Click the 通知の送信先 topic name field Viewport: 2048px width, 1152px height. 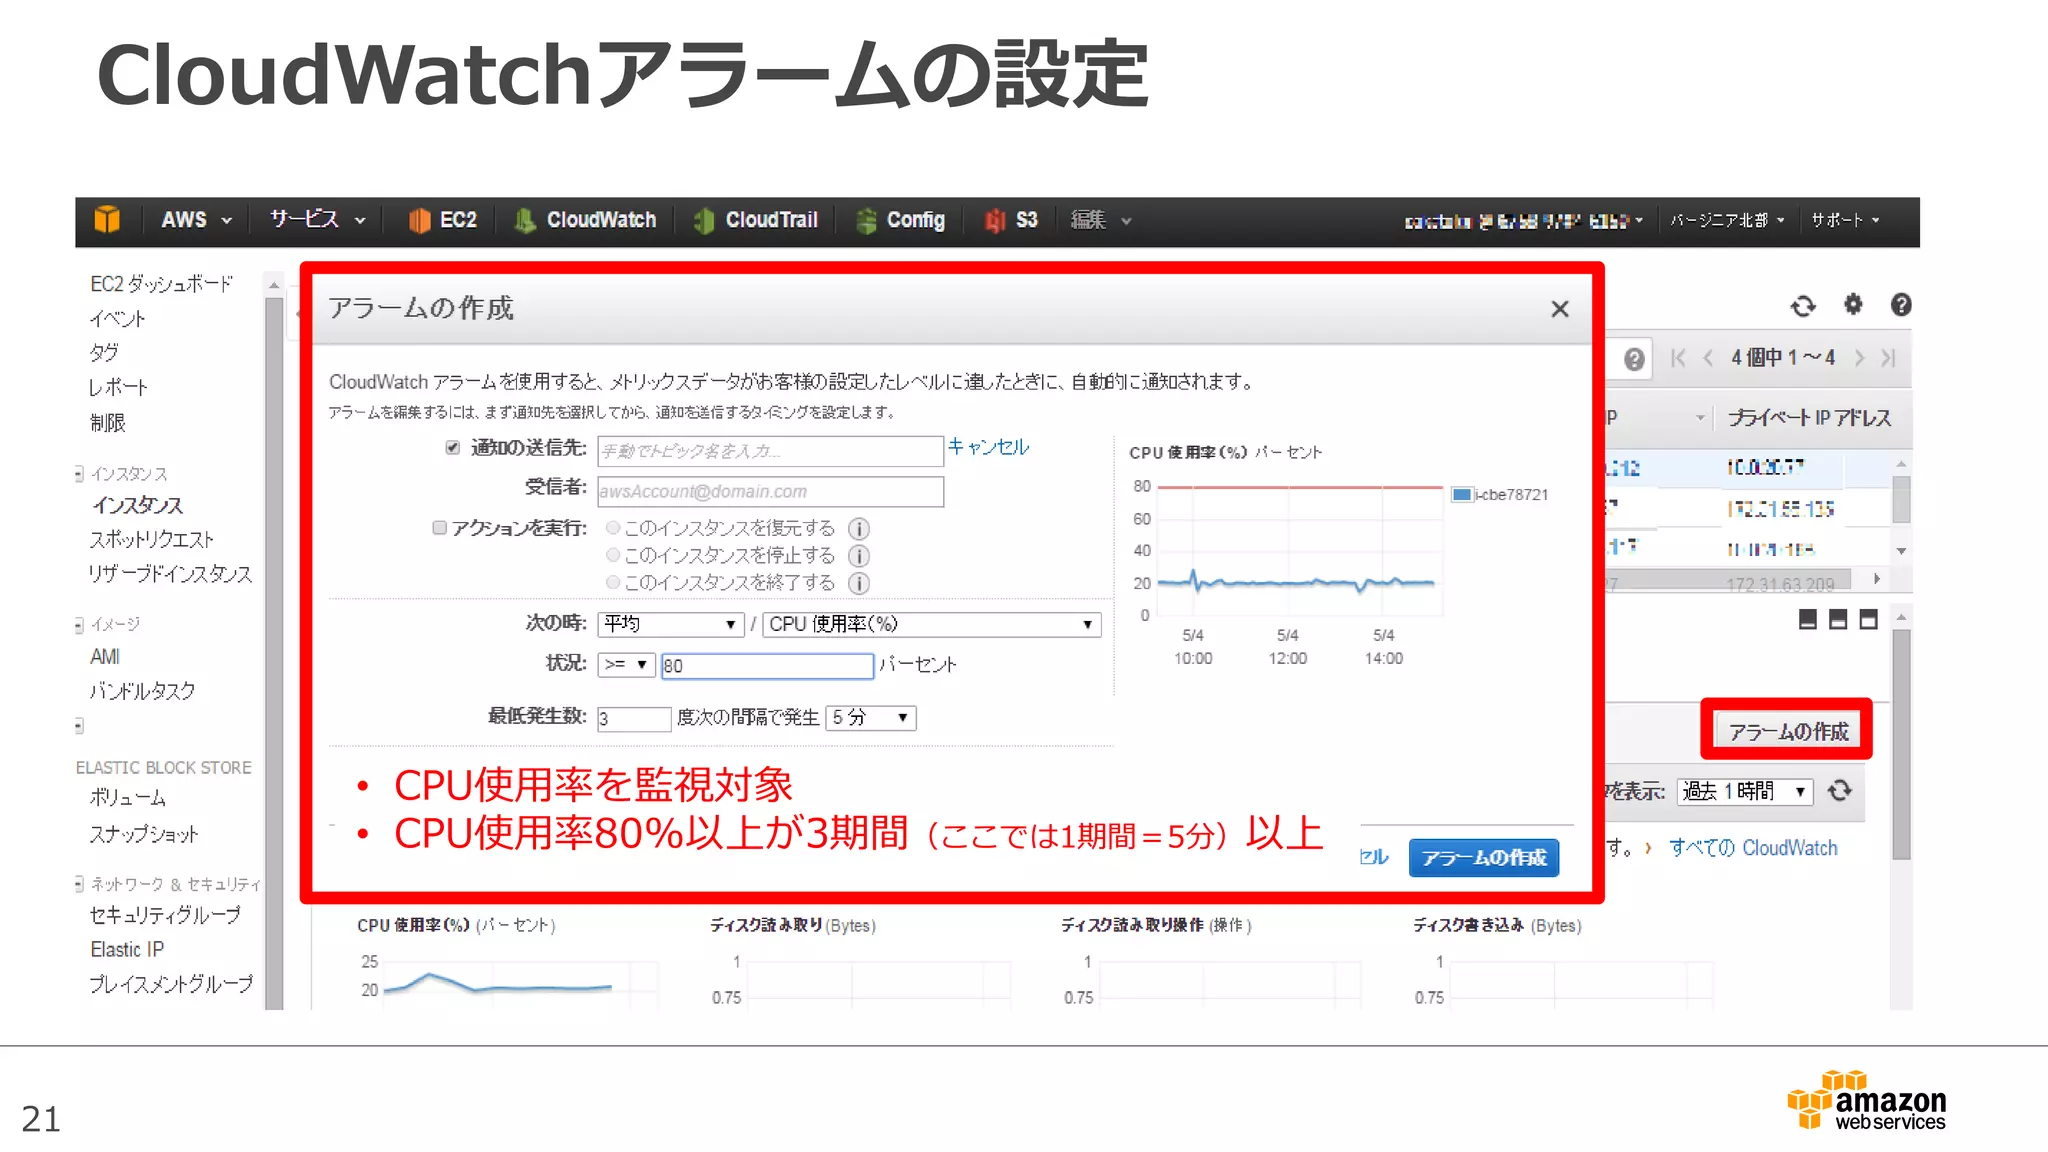pos(771,451)
